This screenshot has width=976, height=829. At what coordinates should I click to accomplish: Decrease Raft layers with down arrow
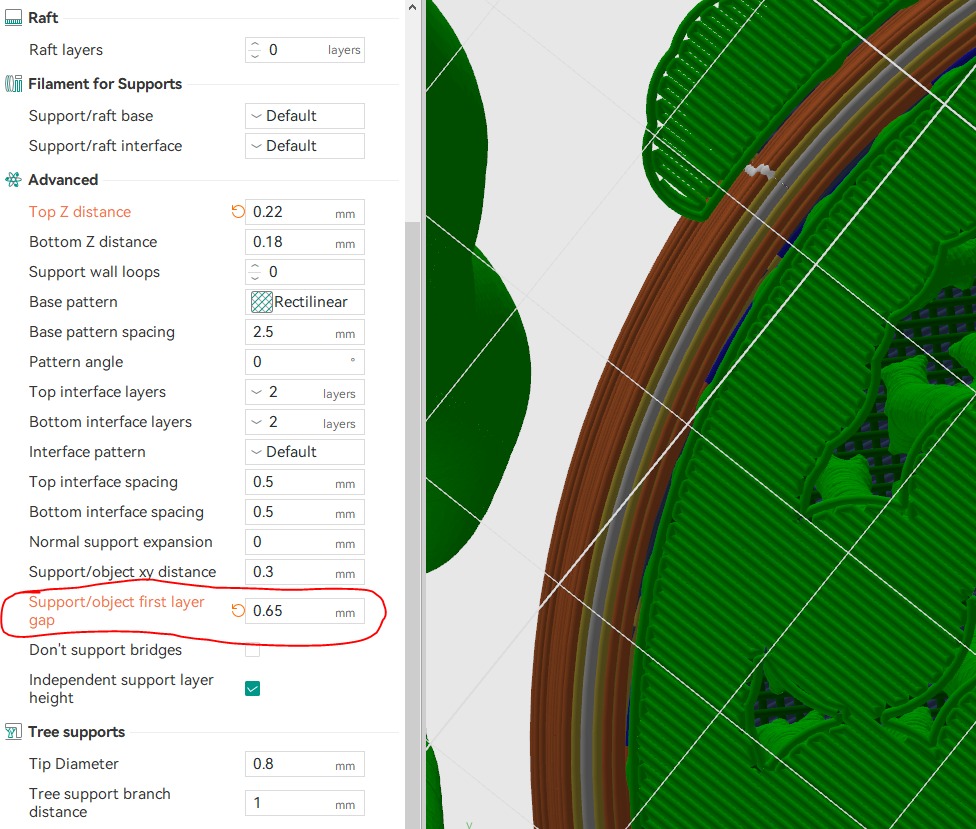[x=255, y=55]
